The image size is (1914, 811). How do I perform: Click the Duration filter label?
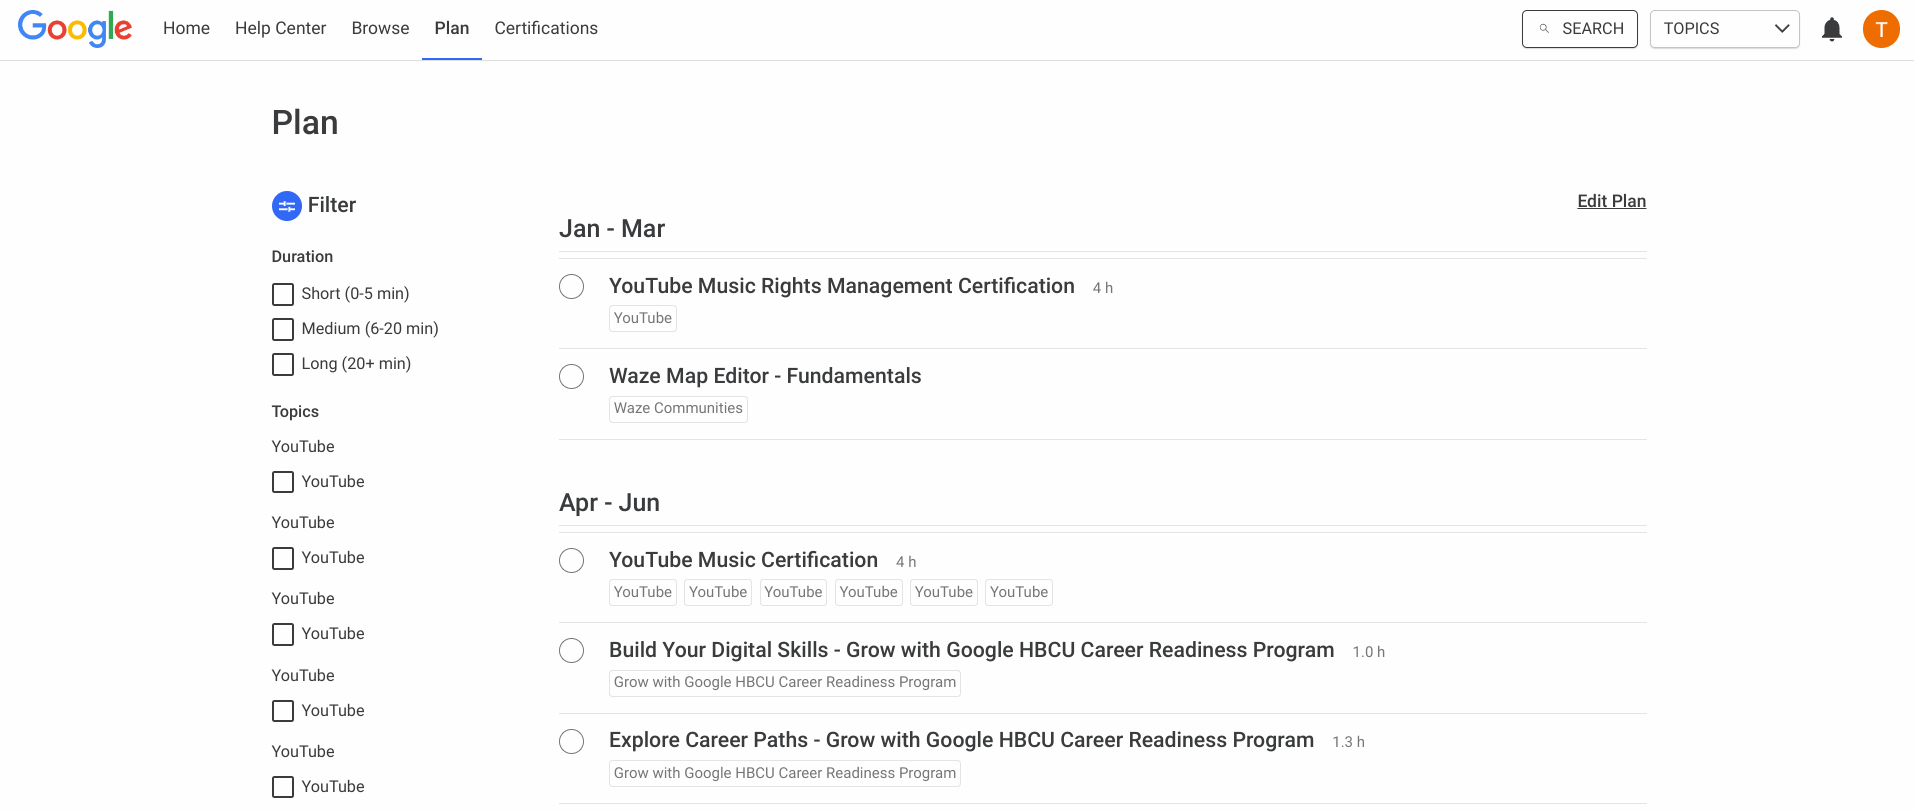pos(302,257)
